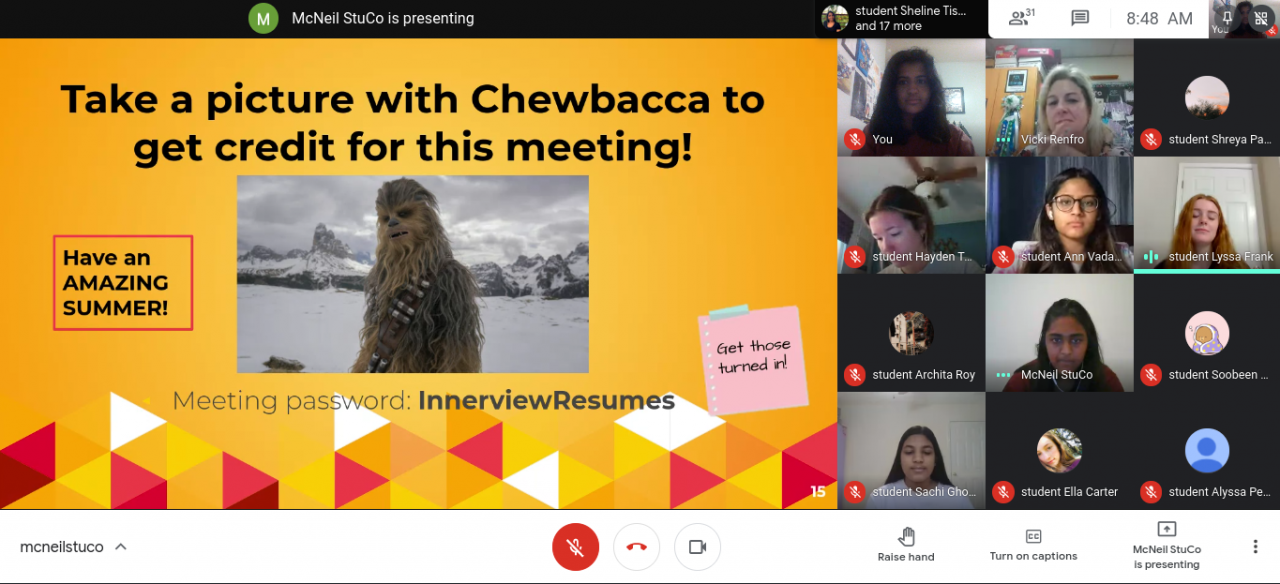This screenshot has height=584, width=1280.
Task: Click McNeil StuCo tile's three-dot indicator
Action: pyautogui.click(x=1003, y=374)
